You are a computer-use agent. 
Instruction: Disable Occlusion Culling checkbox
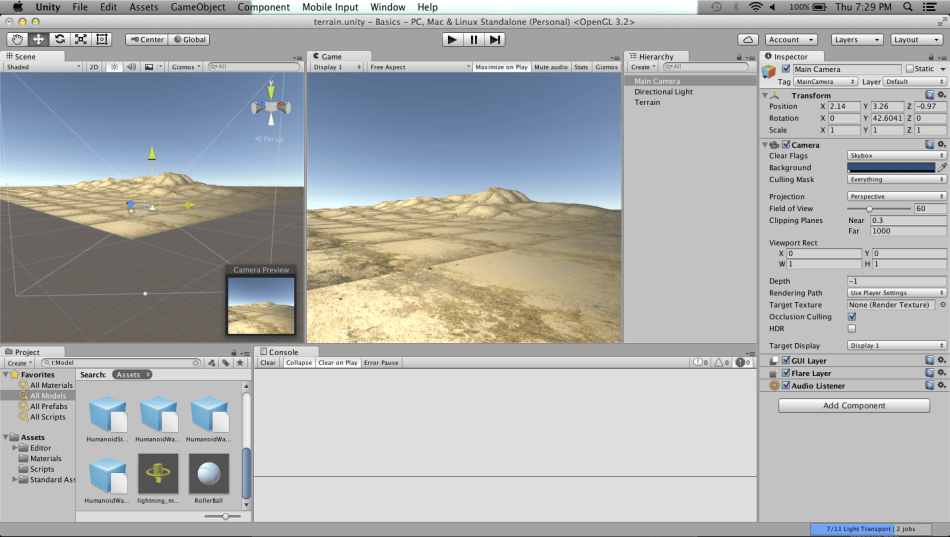point(852,316)
